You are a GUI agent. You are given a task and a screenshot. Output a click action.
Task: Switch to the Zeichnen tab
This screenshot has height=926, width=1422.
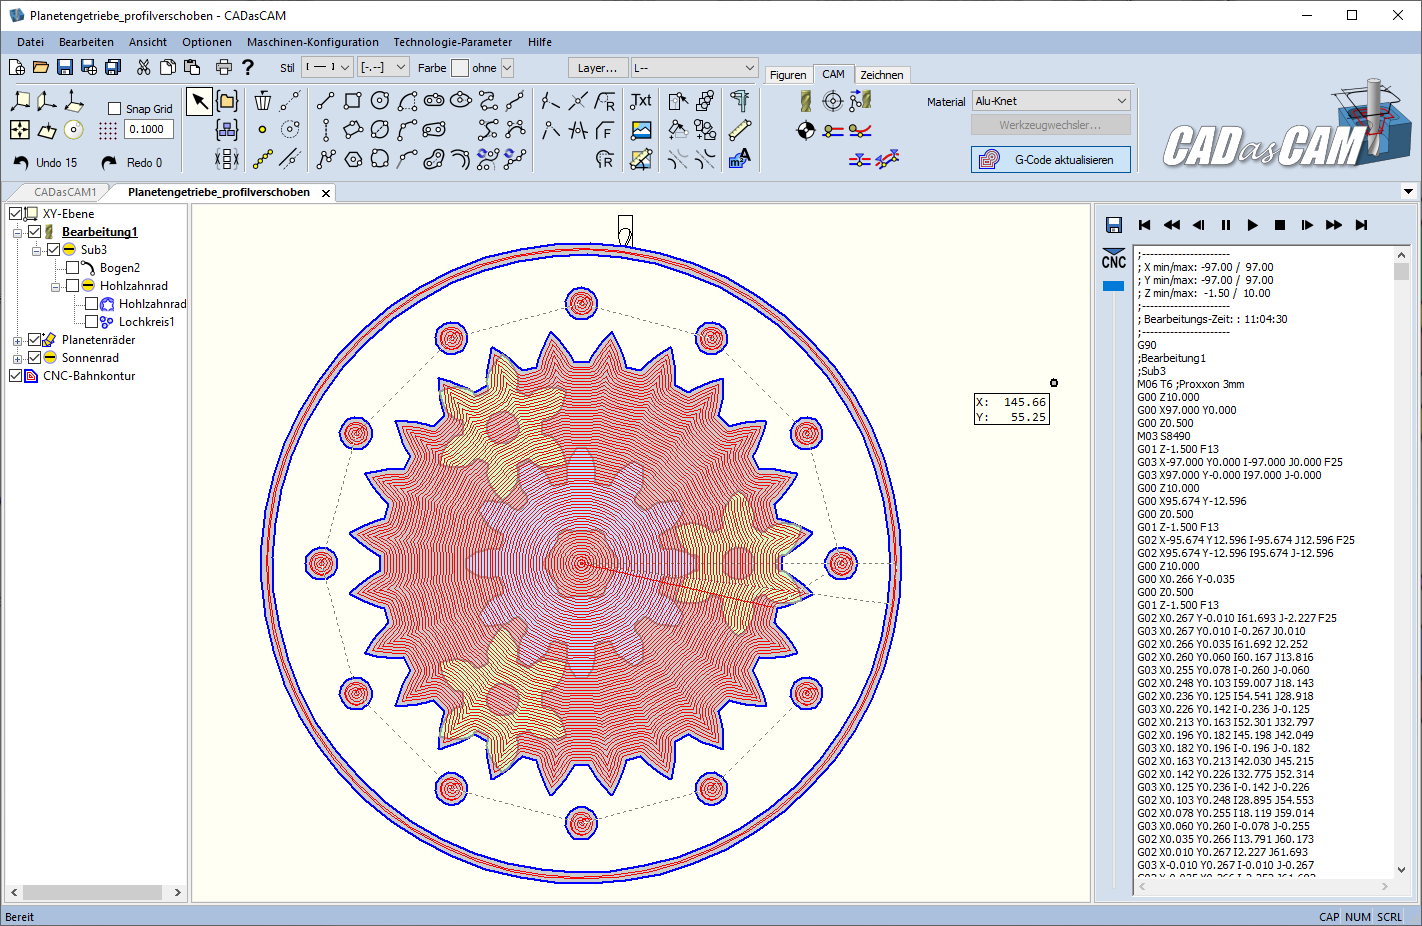pos(881,75)
